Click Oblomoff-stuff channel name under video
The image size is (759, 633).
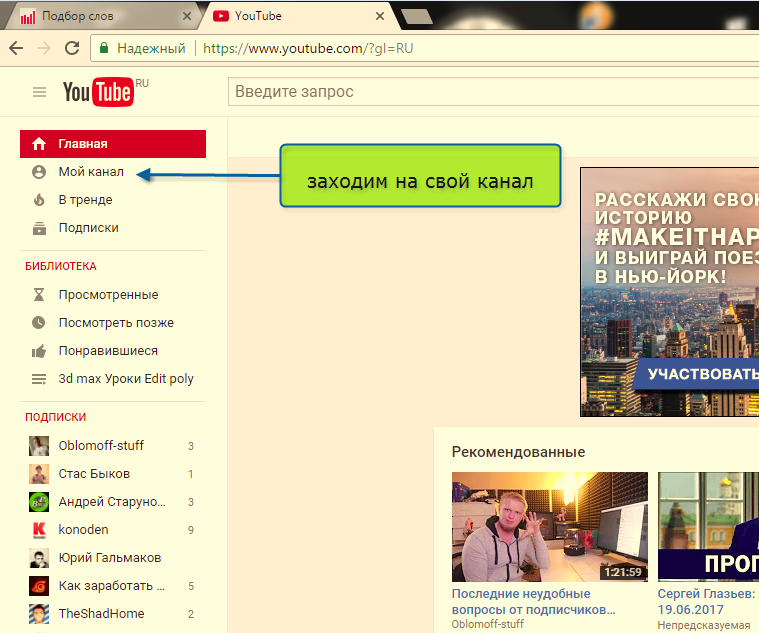(x=487, y=624)
